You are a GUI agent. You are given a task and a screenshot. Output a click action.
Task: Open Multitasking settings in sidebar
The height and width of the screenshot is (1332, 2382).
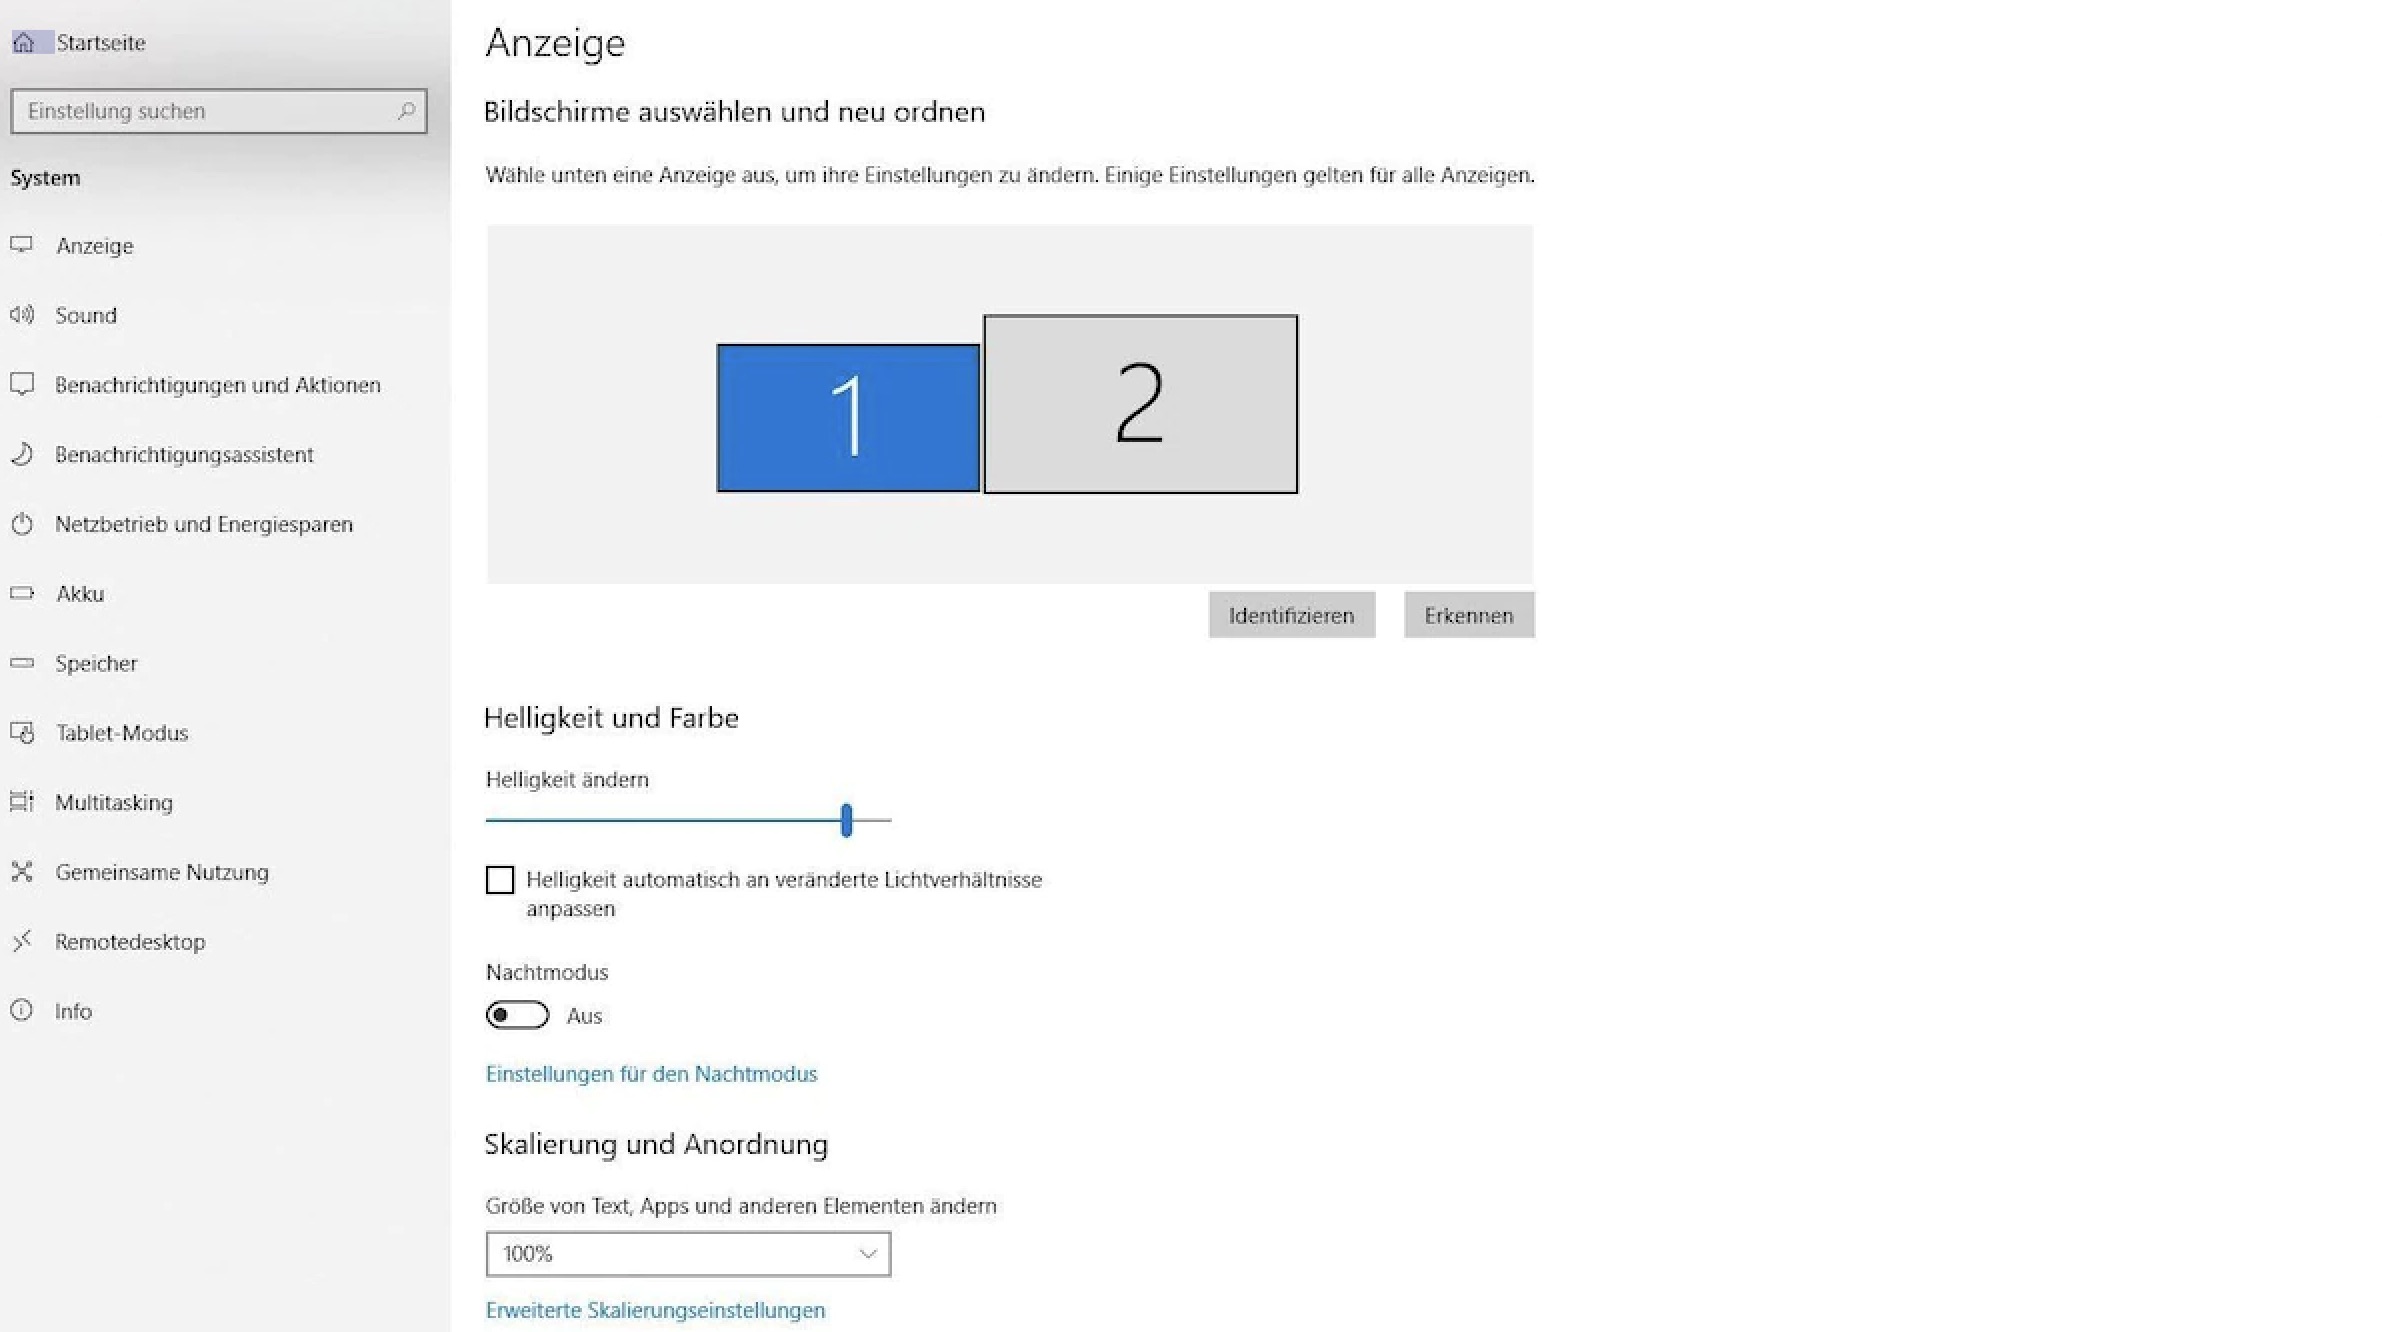pos(113,802)
